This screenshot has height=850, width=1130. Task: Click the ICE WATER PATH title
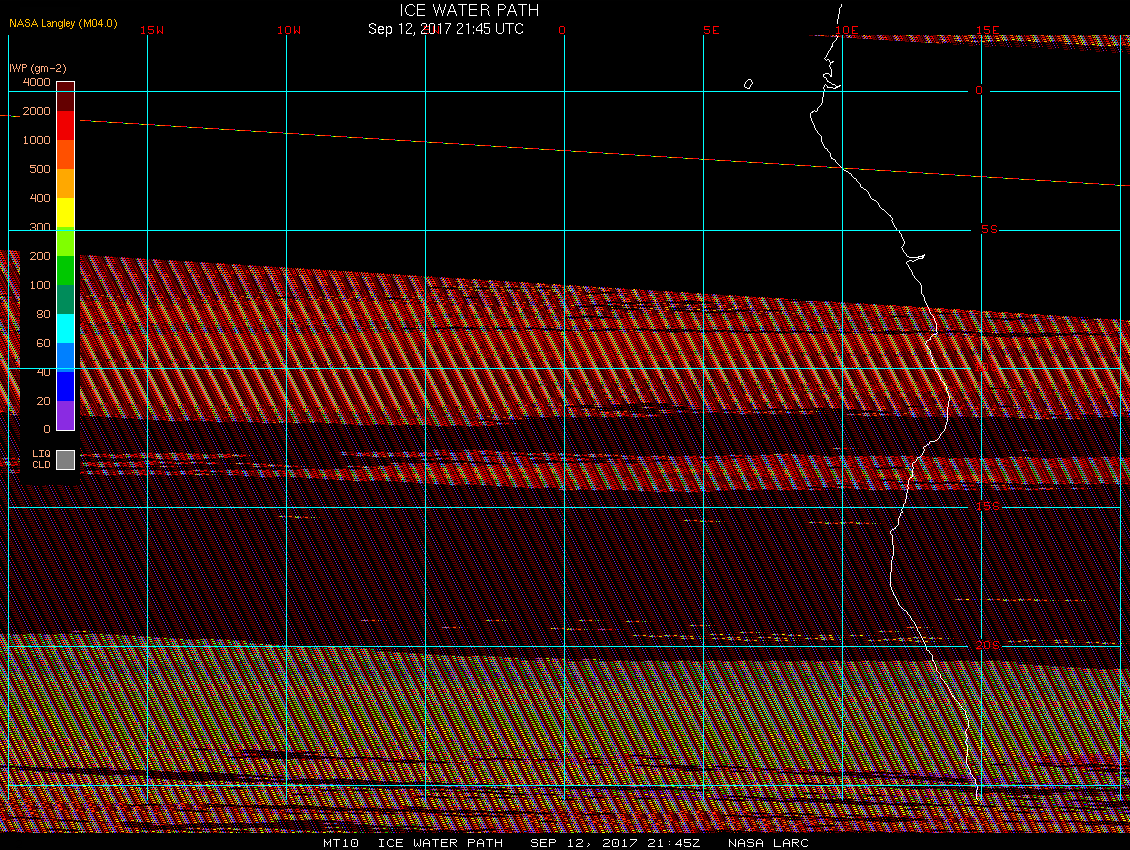[469, 10]
